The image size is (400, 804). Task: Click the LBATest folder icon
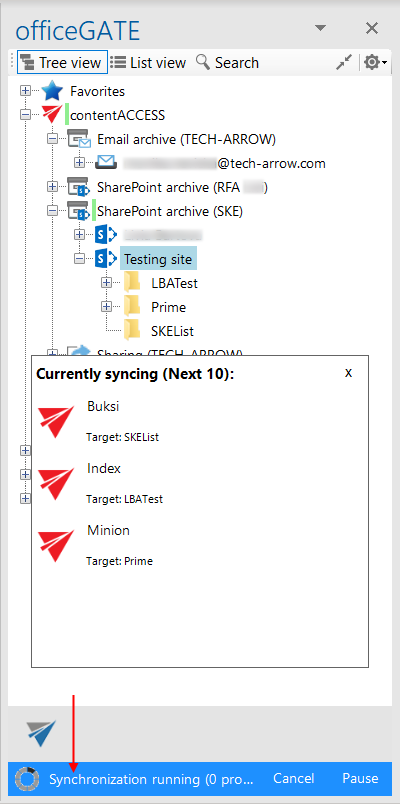pyautogui.click(x=132, y=283)
